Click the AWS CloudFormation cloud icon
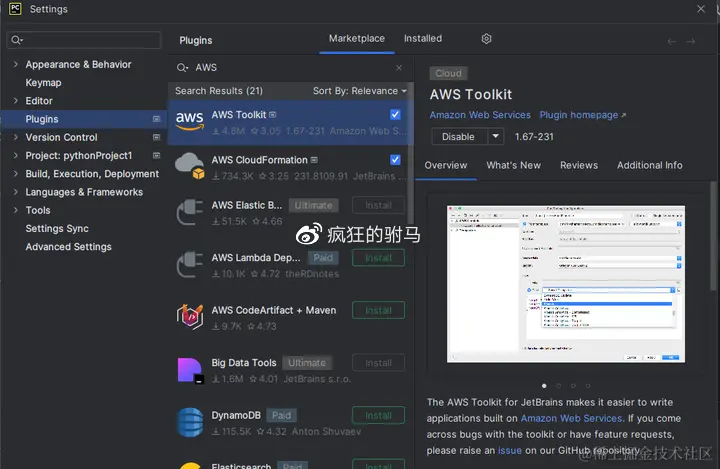The height and width of the screenshot is (469, 720). pos(190,166)
